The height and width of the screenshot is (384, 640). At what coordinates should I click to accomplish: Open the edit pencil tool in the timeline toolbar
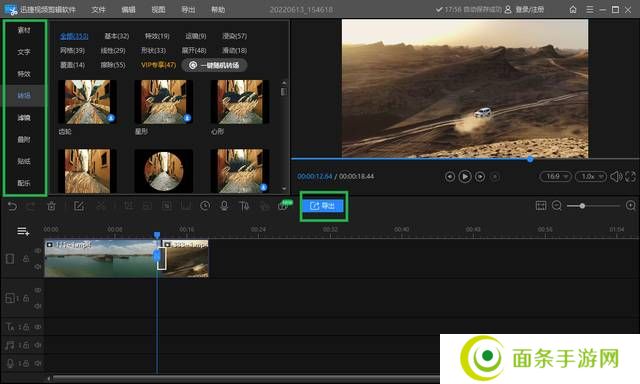coord(79,206)
